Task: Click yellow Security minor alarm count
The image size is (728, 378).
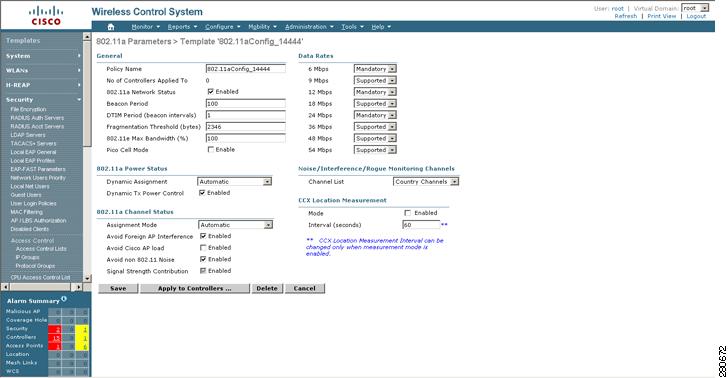Action: tap(82, 329)
